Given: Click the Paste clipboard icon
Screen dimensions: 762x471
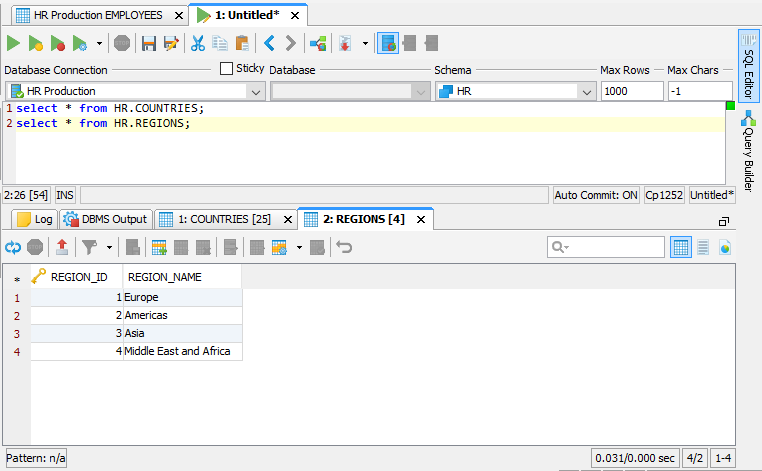Looking at the screenshot, I should click(242, 44).
